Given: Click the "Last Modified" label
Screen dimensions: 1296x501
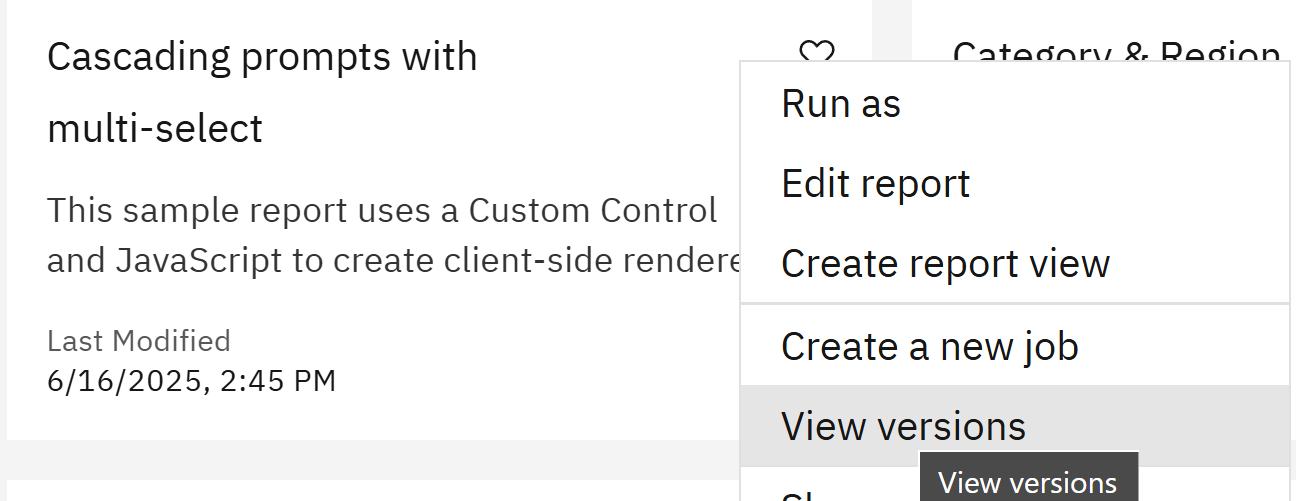Looking at the screenshot, I should pos(139,341).
